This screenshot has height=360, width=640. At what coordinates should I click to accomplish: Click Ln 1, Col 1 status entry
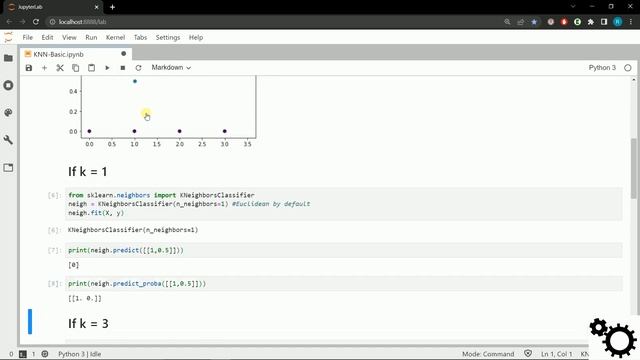pyautogui.click(x=557, y=354)
